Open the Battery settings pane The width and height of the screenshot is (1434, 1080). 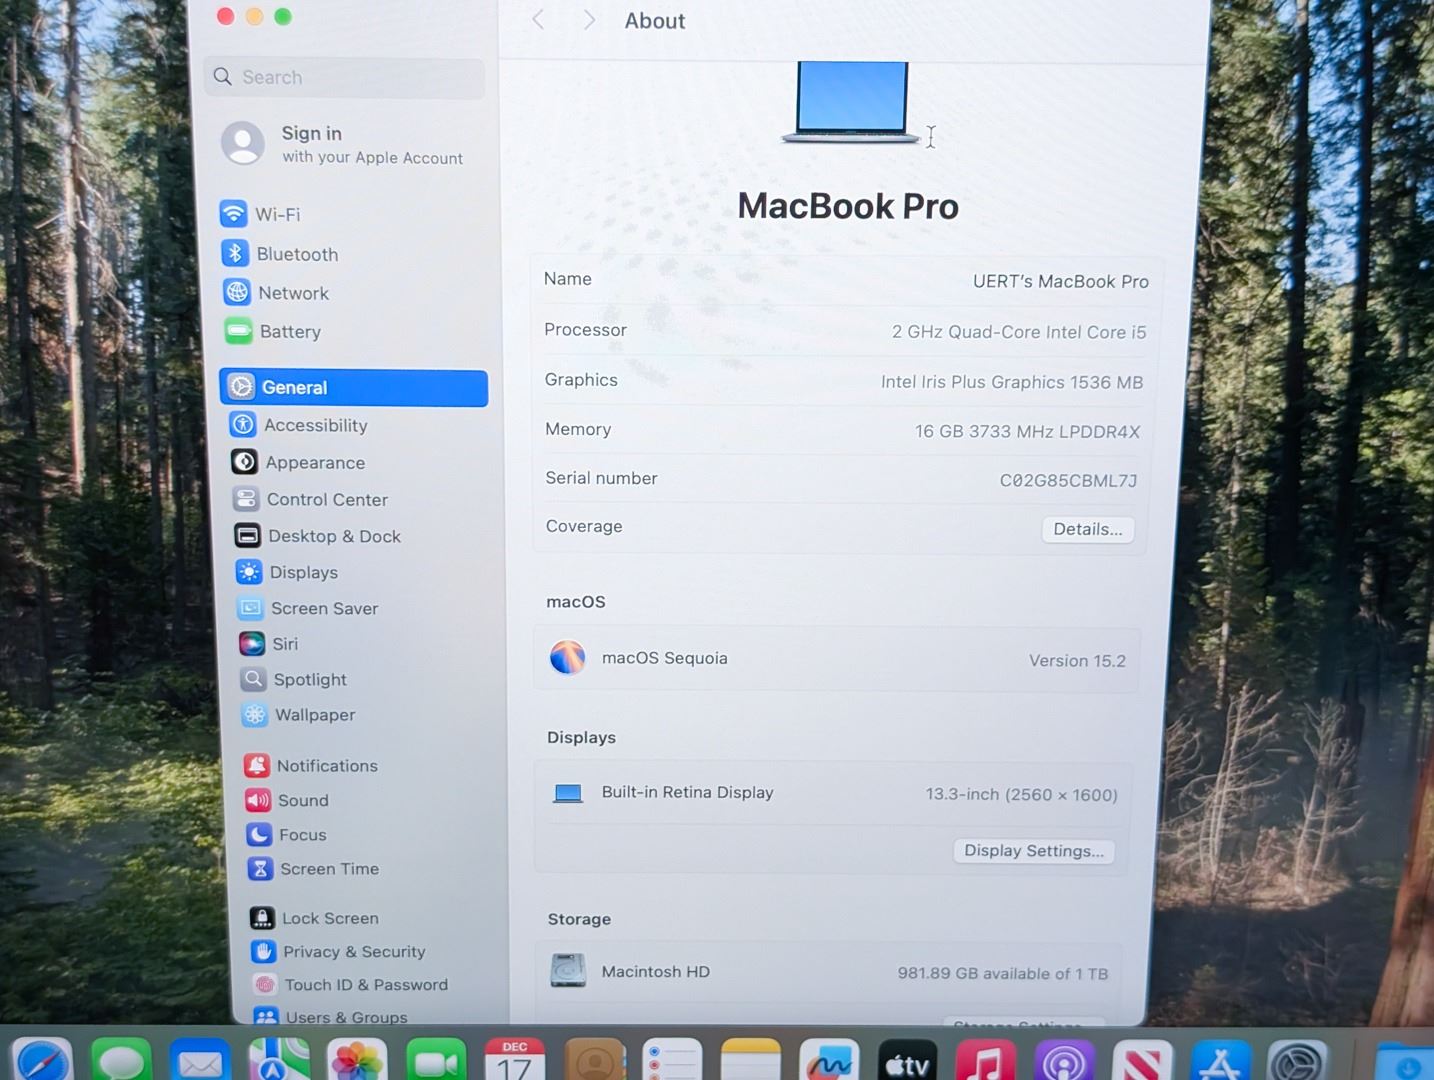tap(289, 332)
